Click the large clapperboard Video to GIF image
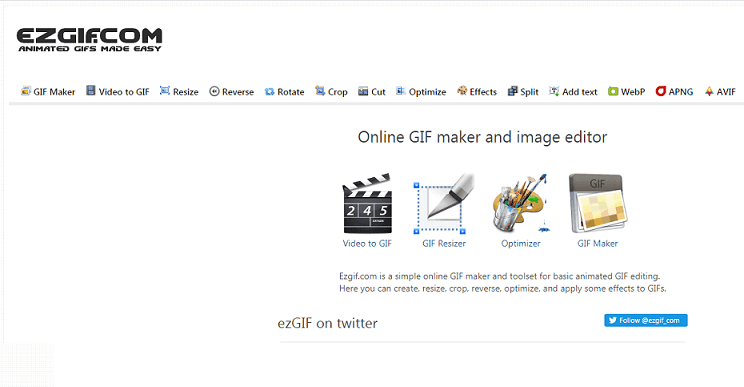 [x=367, y=203]
